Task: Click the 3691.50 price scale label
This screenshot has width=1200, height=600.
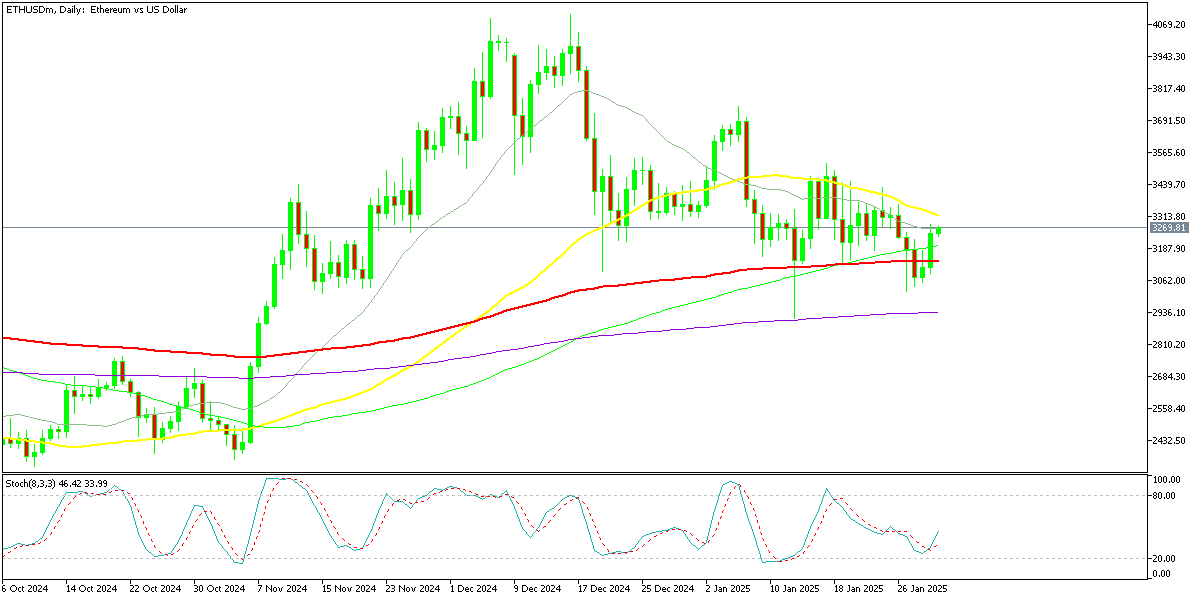Action: click(x=1168, y=120)
